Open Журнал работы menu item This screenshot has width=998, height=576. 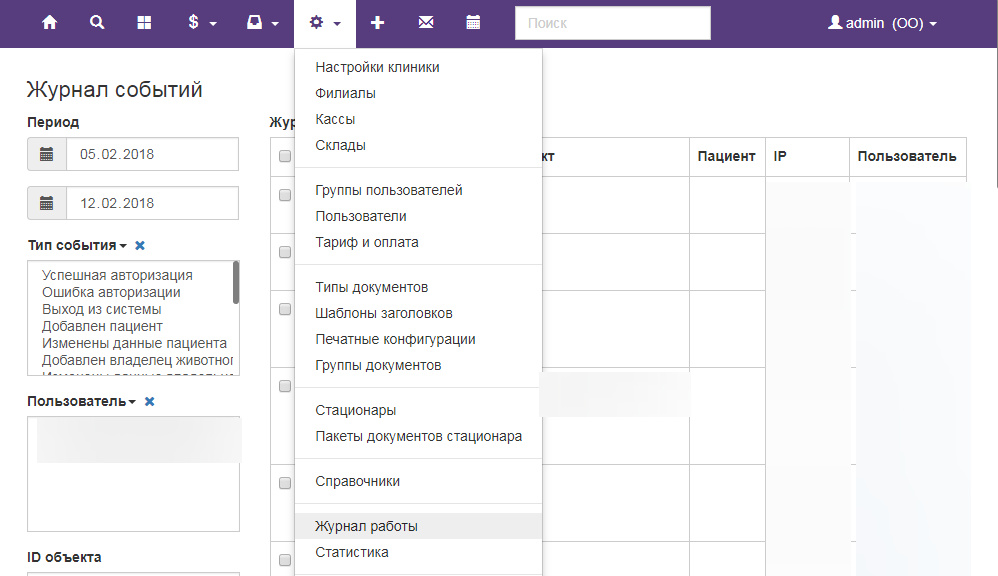point(418,526)
